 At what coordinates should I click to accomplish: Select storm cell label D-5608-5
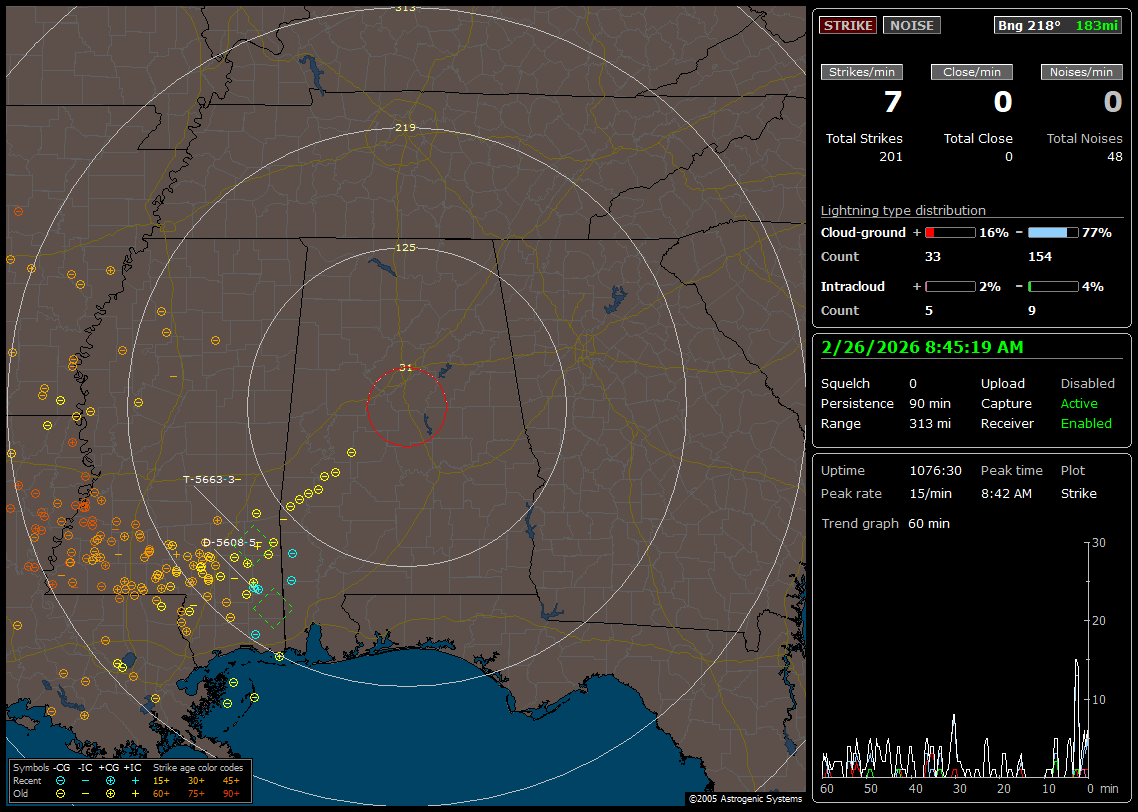pyautogui.click(x=229, y=542)
